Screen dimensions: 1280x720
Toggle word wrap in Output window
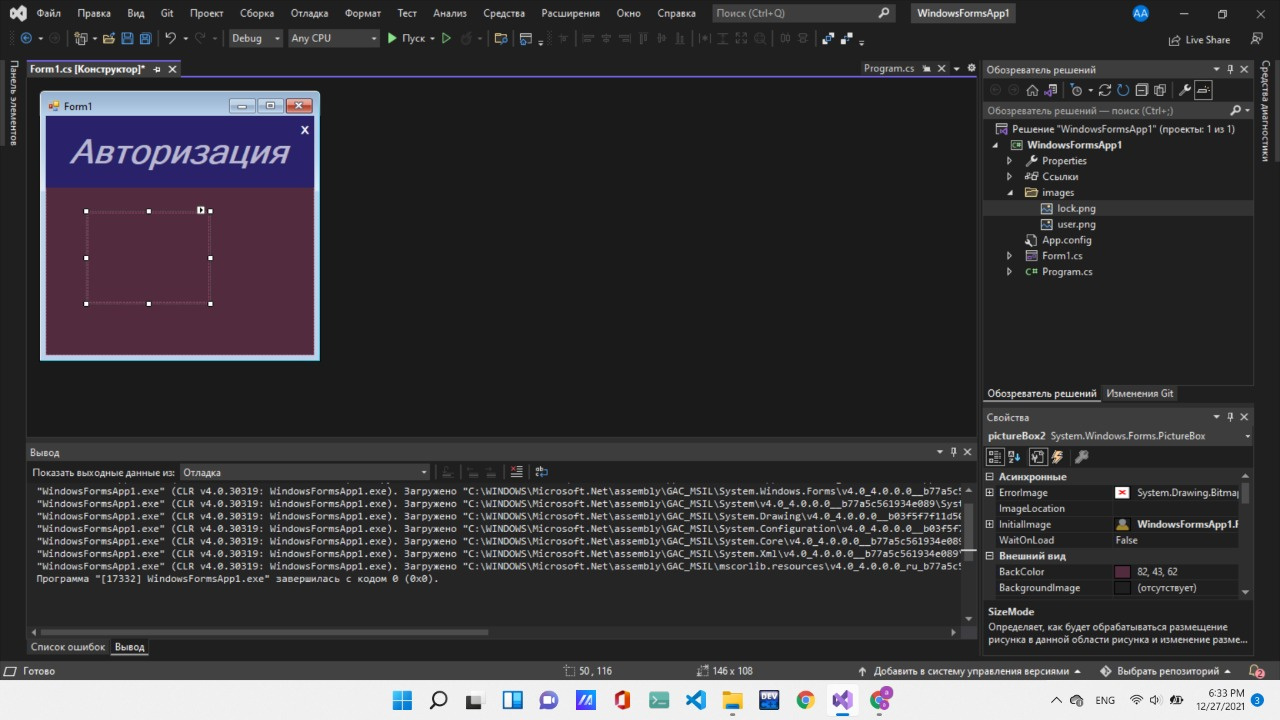(541, 472)
